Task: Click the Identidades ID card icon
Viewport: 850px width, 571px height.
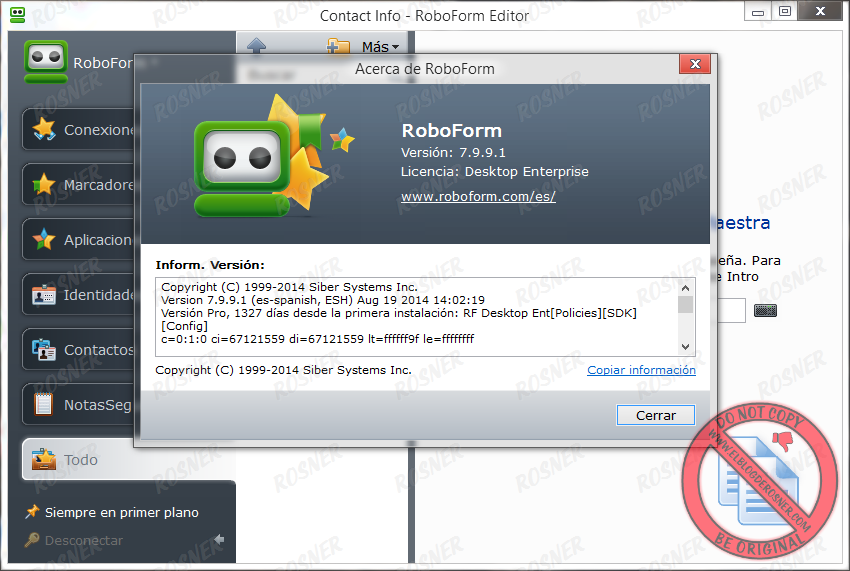Action: pyautogui.click(x=43, y=295)
